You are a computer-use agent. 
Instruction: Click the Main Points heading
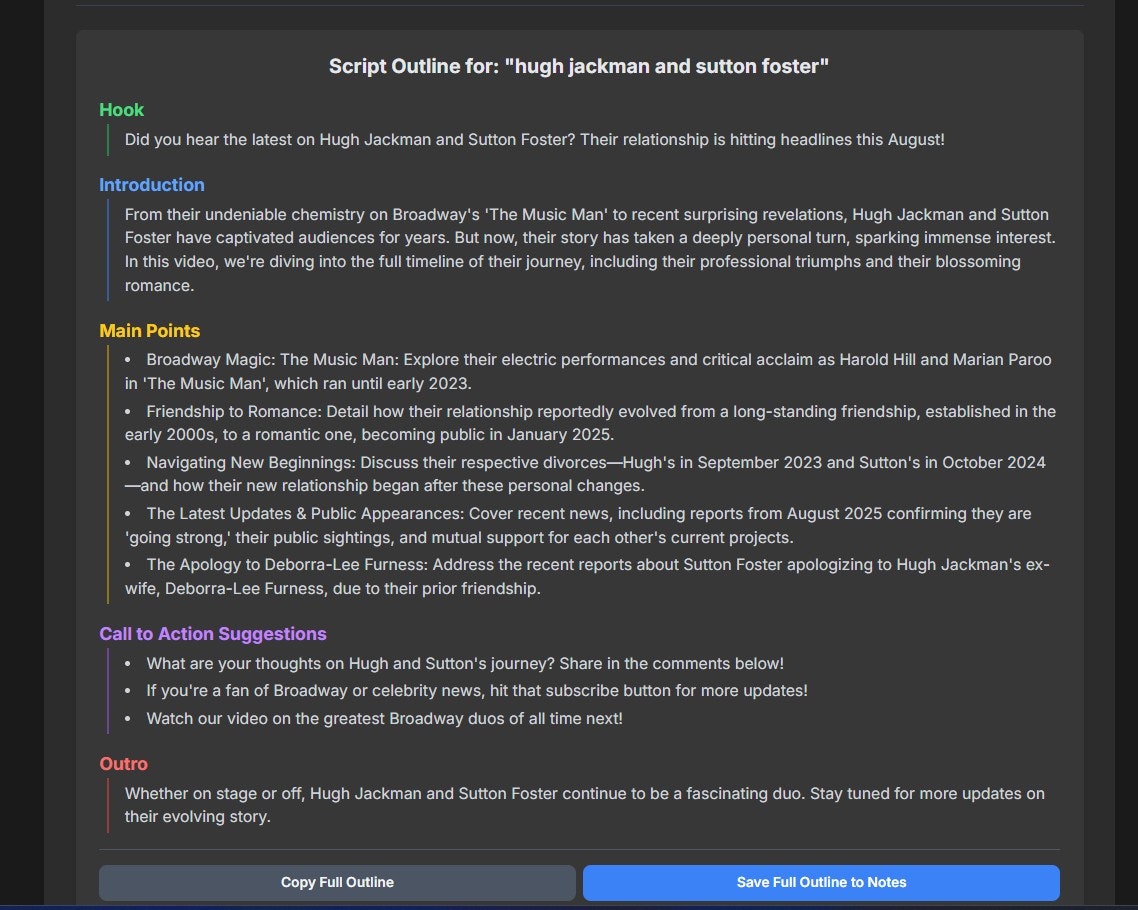point(150,330)
